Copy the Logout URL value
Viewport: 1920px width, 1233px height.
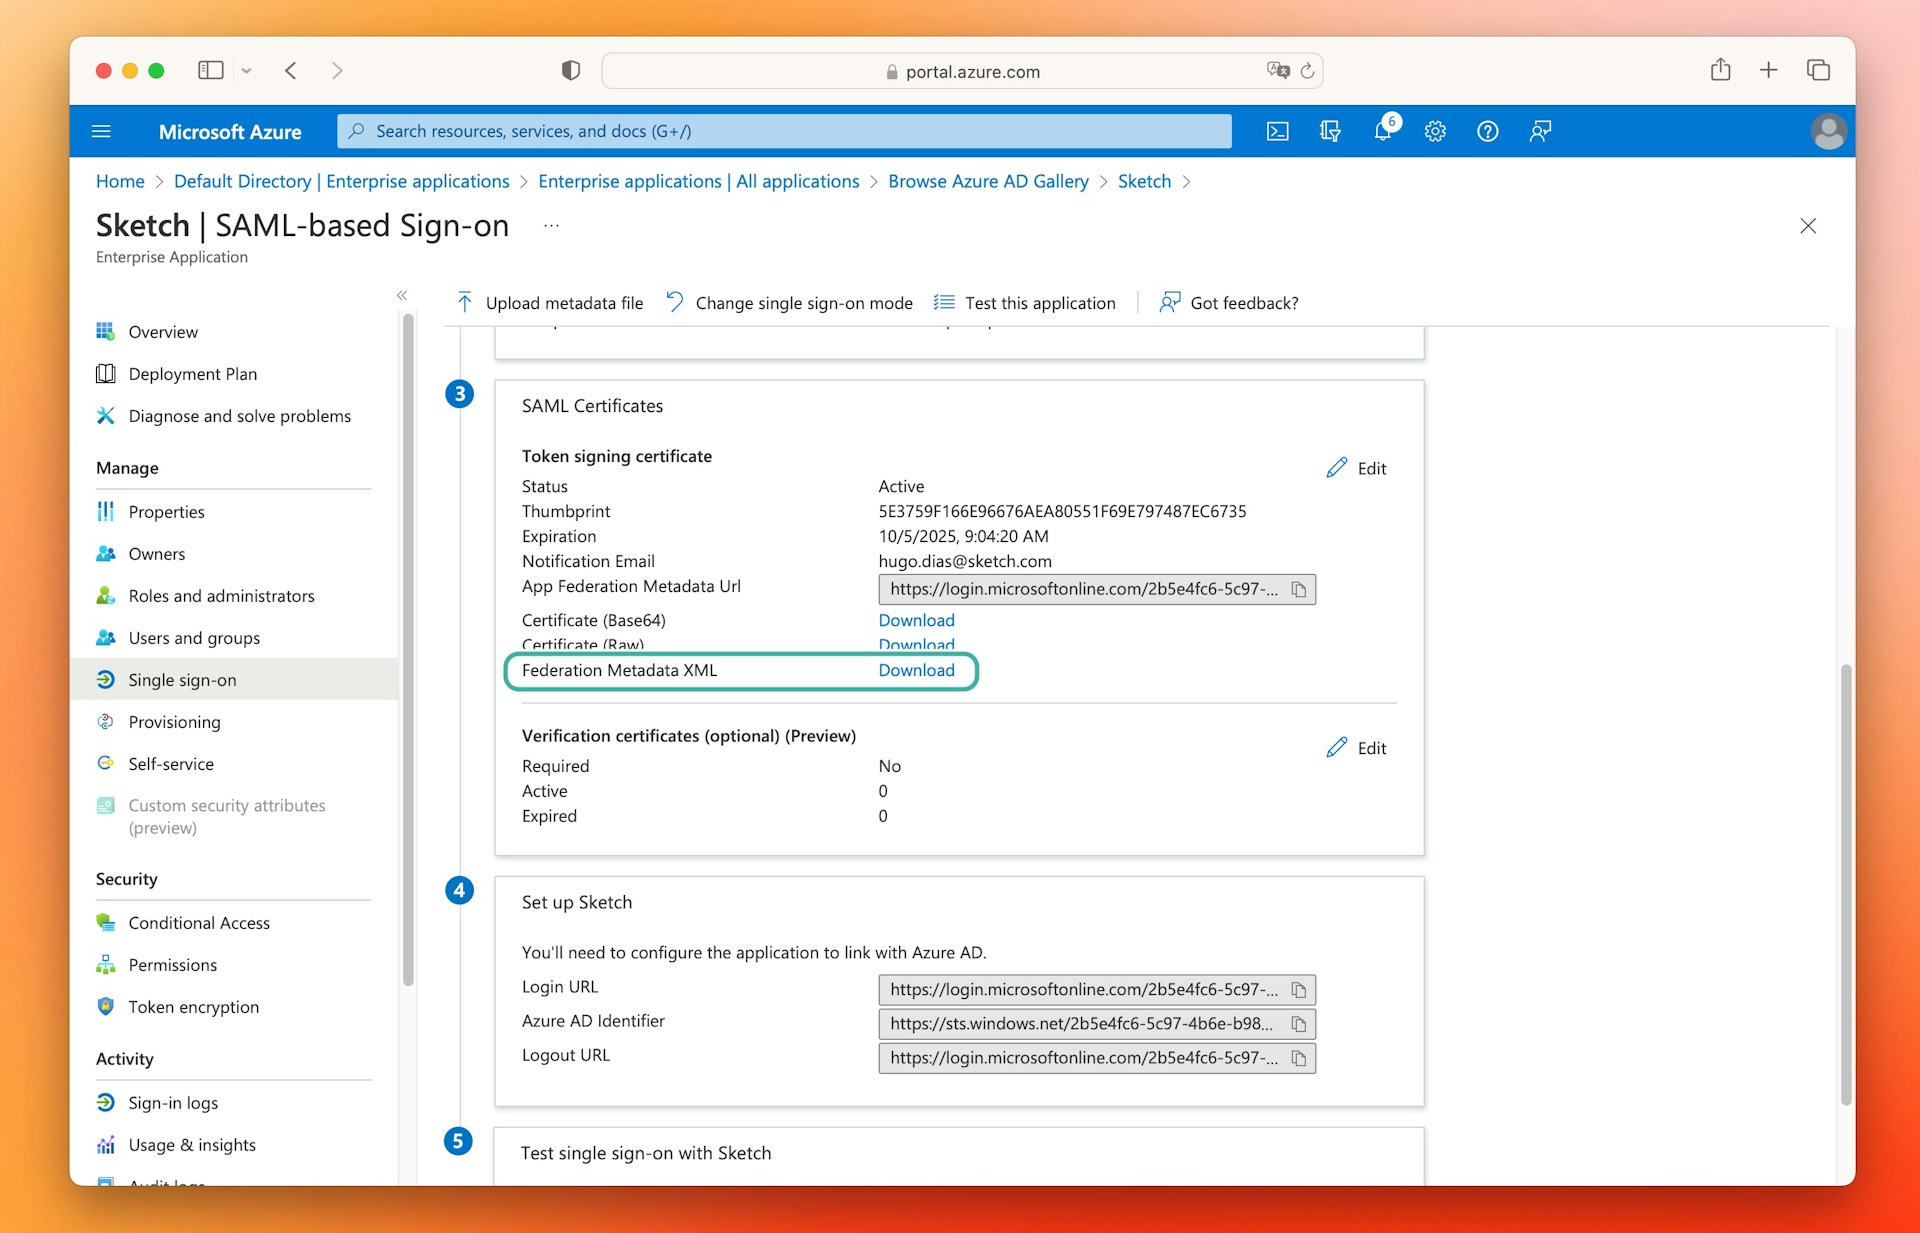1299,1058
